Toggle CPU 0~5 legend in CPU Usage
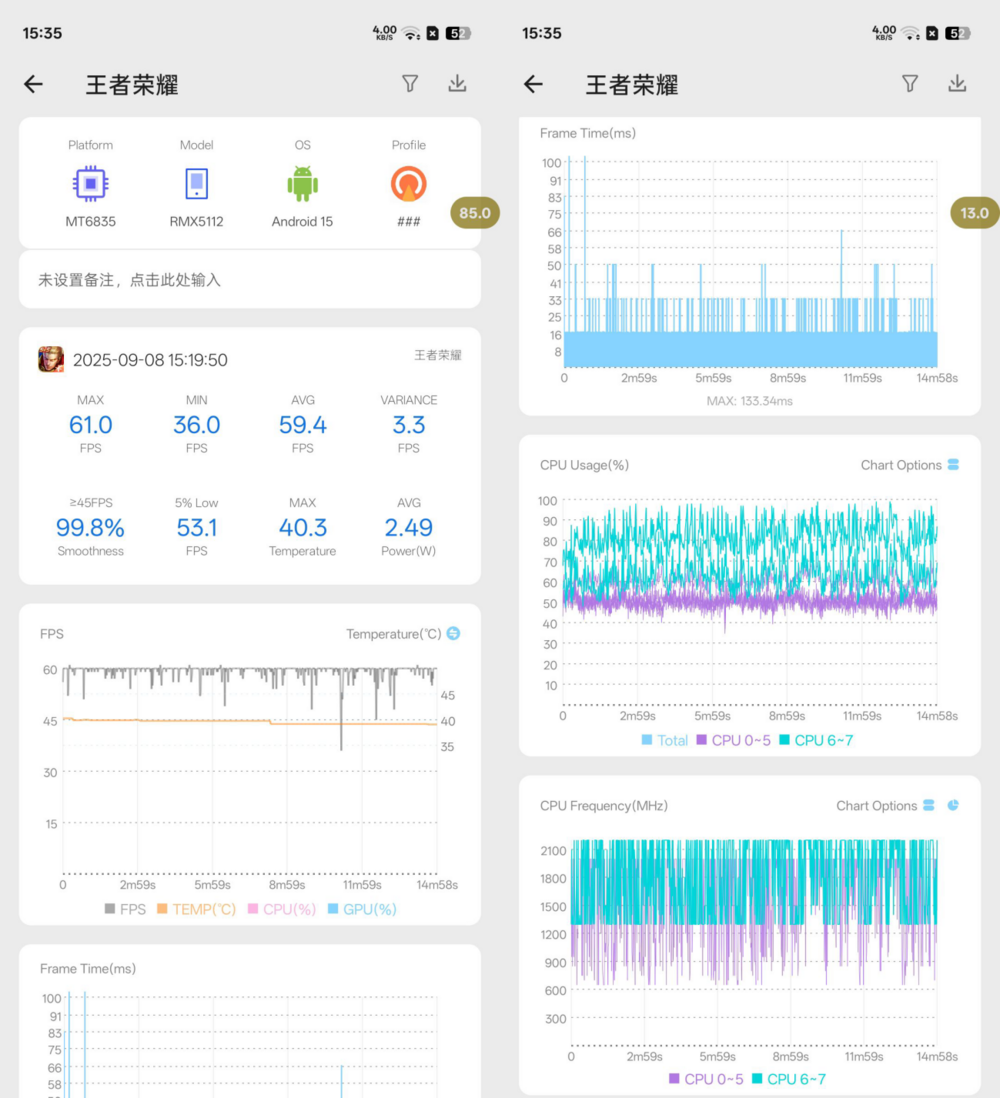This screenshot has width=1000, height=1098. [733, 740]
